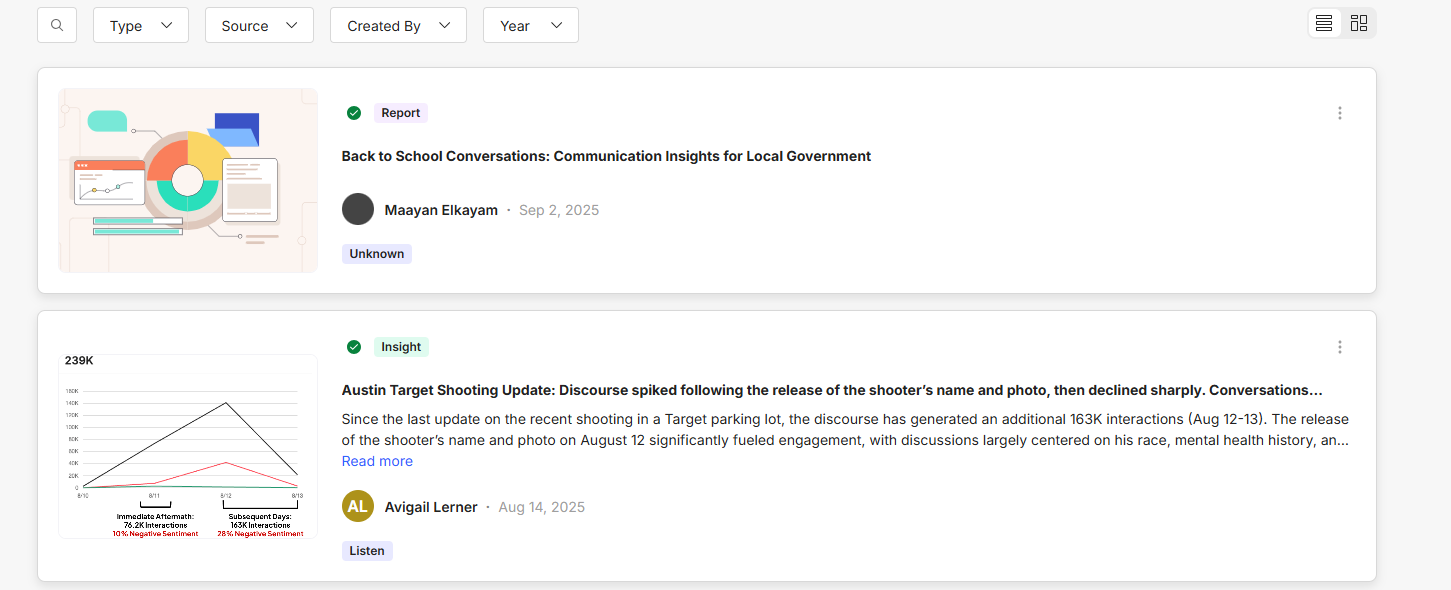Open the 239K line chart thumbnail

[188, 446]
